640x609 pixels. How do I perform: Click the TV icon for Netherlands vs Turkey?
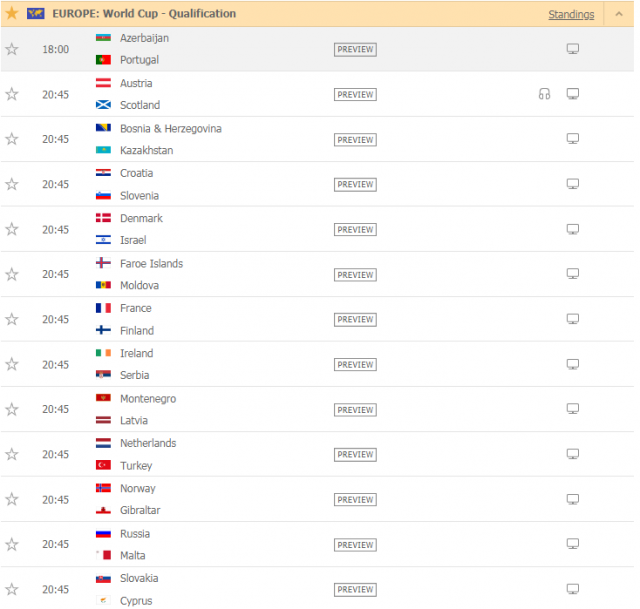coord(573,454)
